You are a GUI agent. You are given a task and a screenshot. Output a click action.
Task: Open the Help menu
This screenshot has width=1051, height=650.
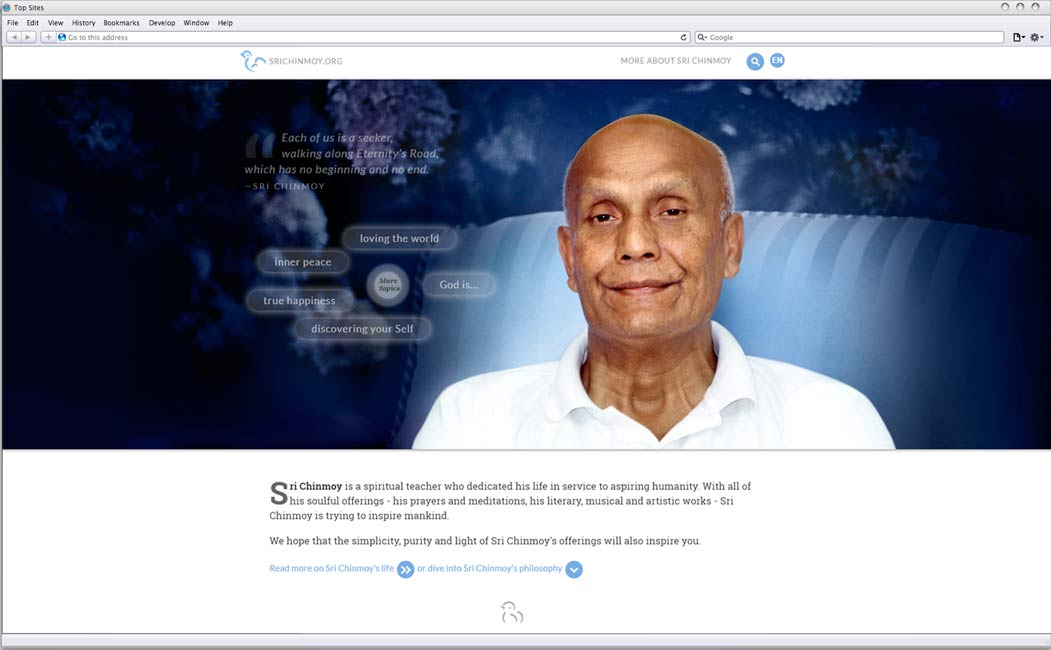click(x=225, y=23)
